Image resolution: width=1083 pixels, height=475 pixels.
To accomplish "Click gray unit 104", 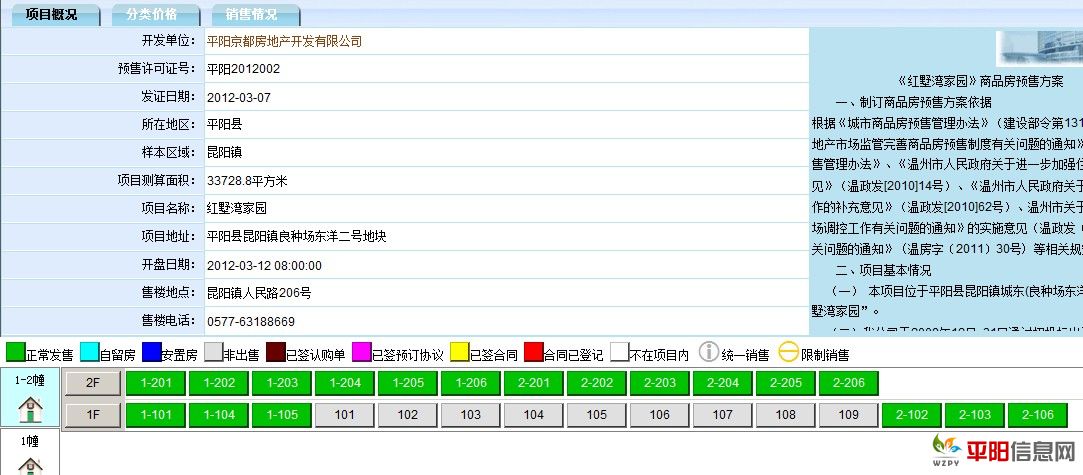I will 534,415.
